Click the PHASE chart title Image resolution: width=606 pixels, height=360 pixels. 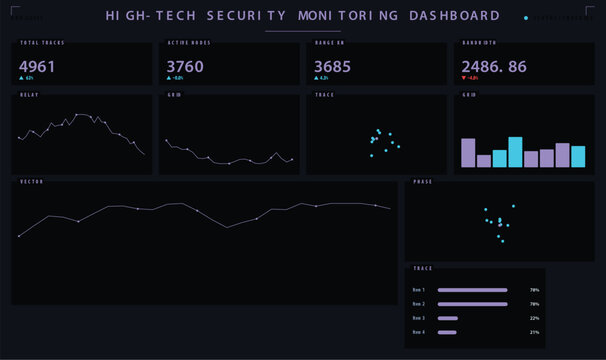pos(422,181)
